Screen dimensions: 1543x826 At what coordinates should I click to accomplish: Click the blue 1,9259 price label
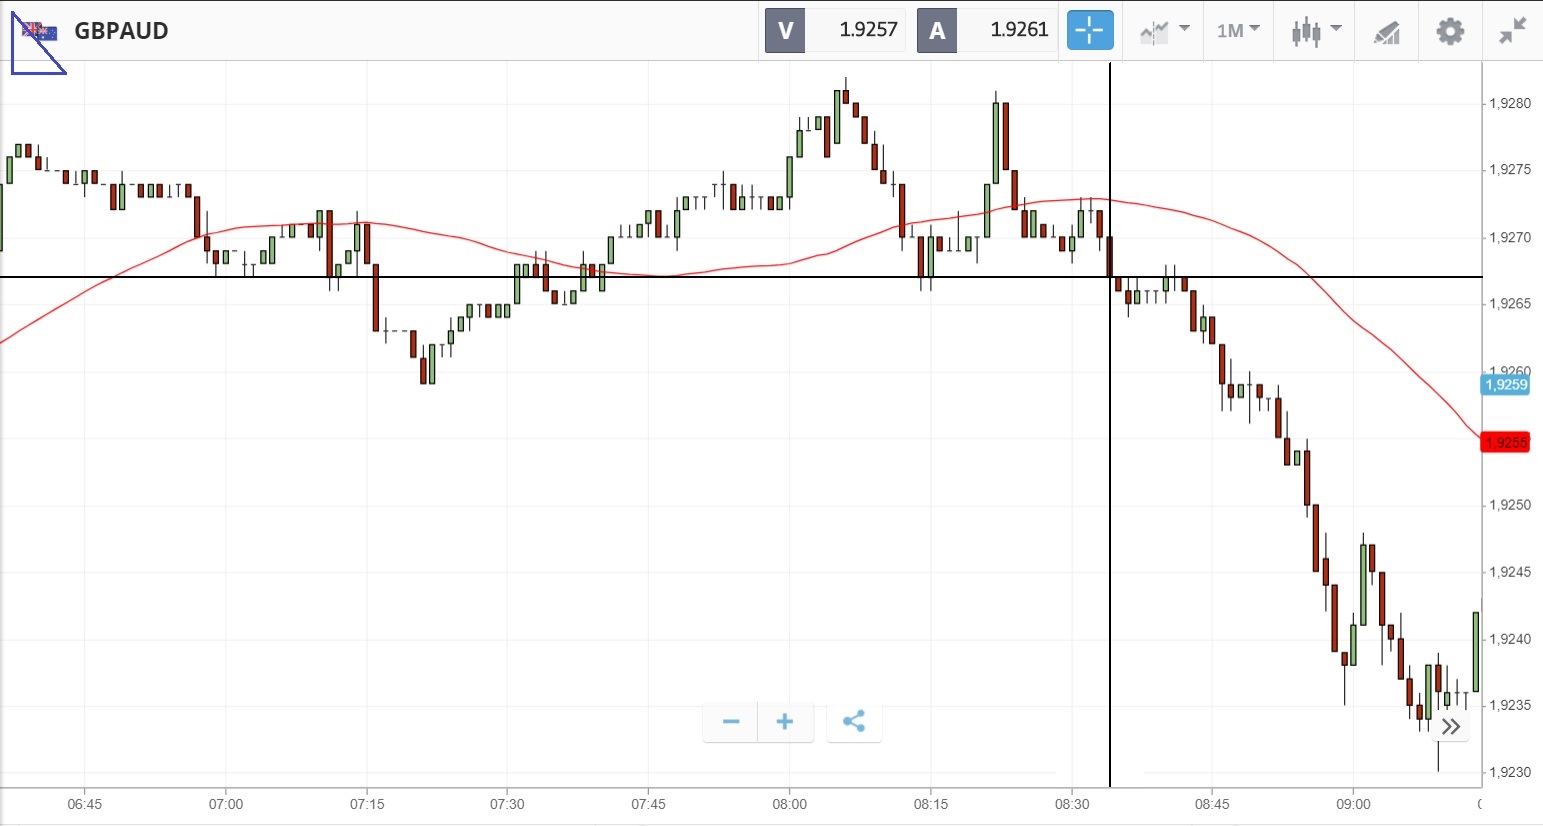1505,385
